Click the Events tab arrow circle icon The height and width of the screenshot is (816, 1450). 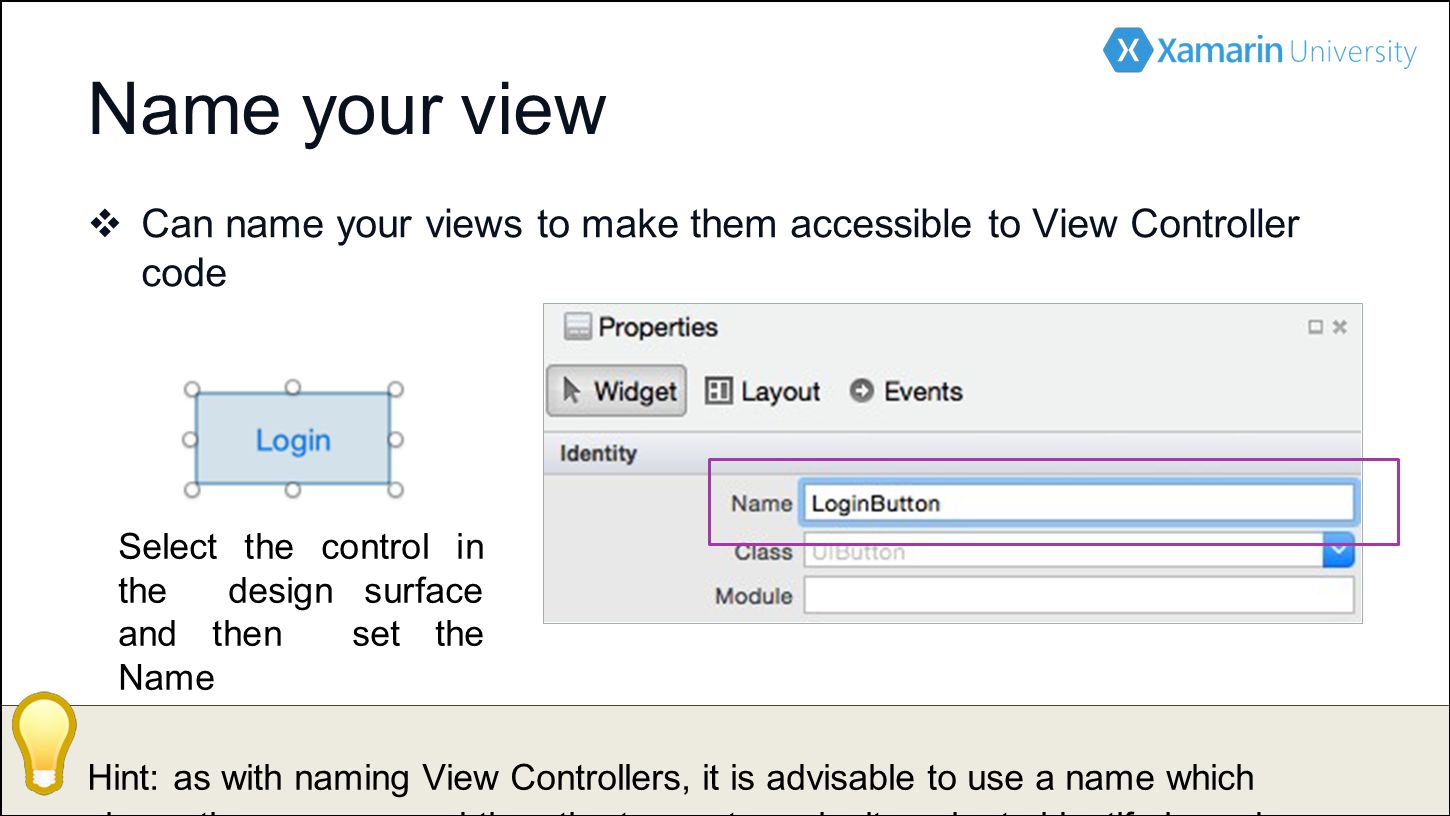[861, 391]
